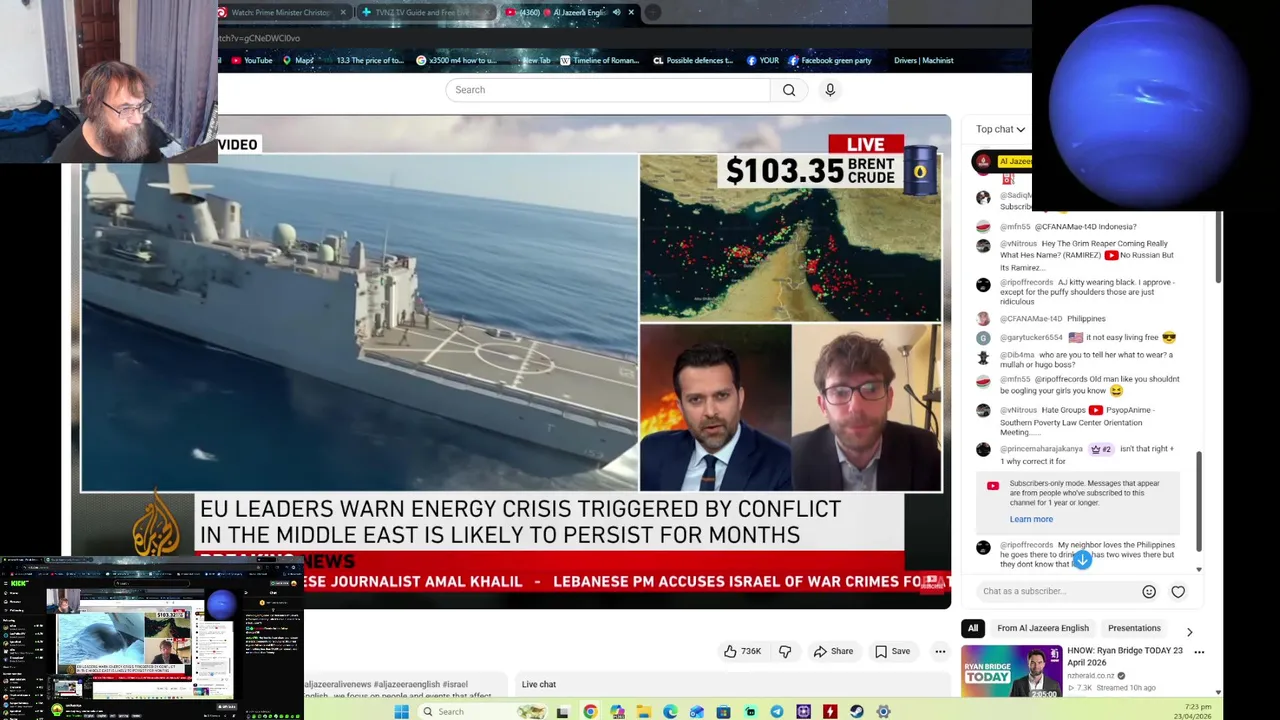Open Microsoft Store from the taskbar
Screen dimensions: 1280x720
pyautogui.click(x=723, y=712)
